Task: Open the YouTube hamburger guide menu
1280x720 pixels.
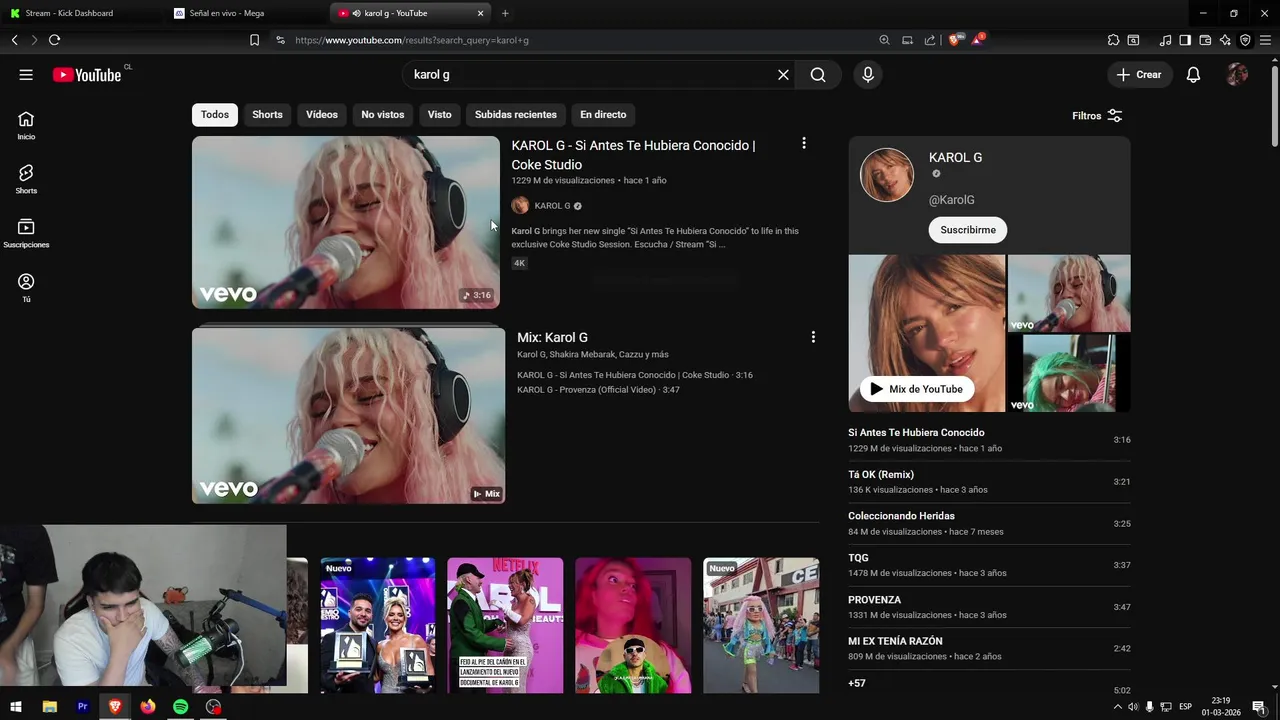Action: (x=26, y=75)
